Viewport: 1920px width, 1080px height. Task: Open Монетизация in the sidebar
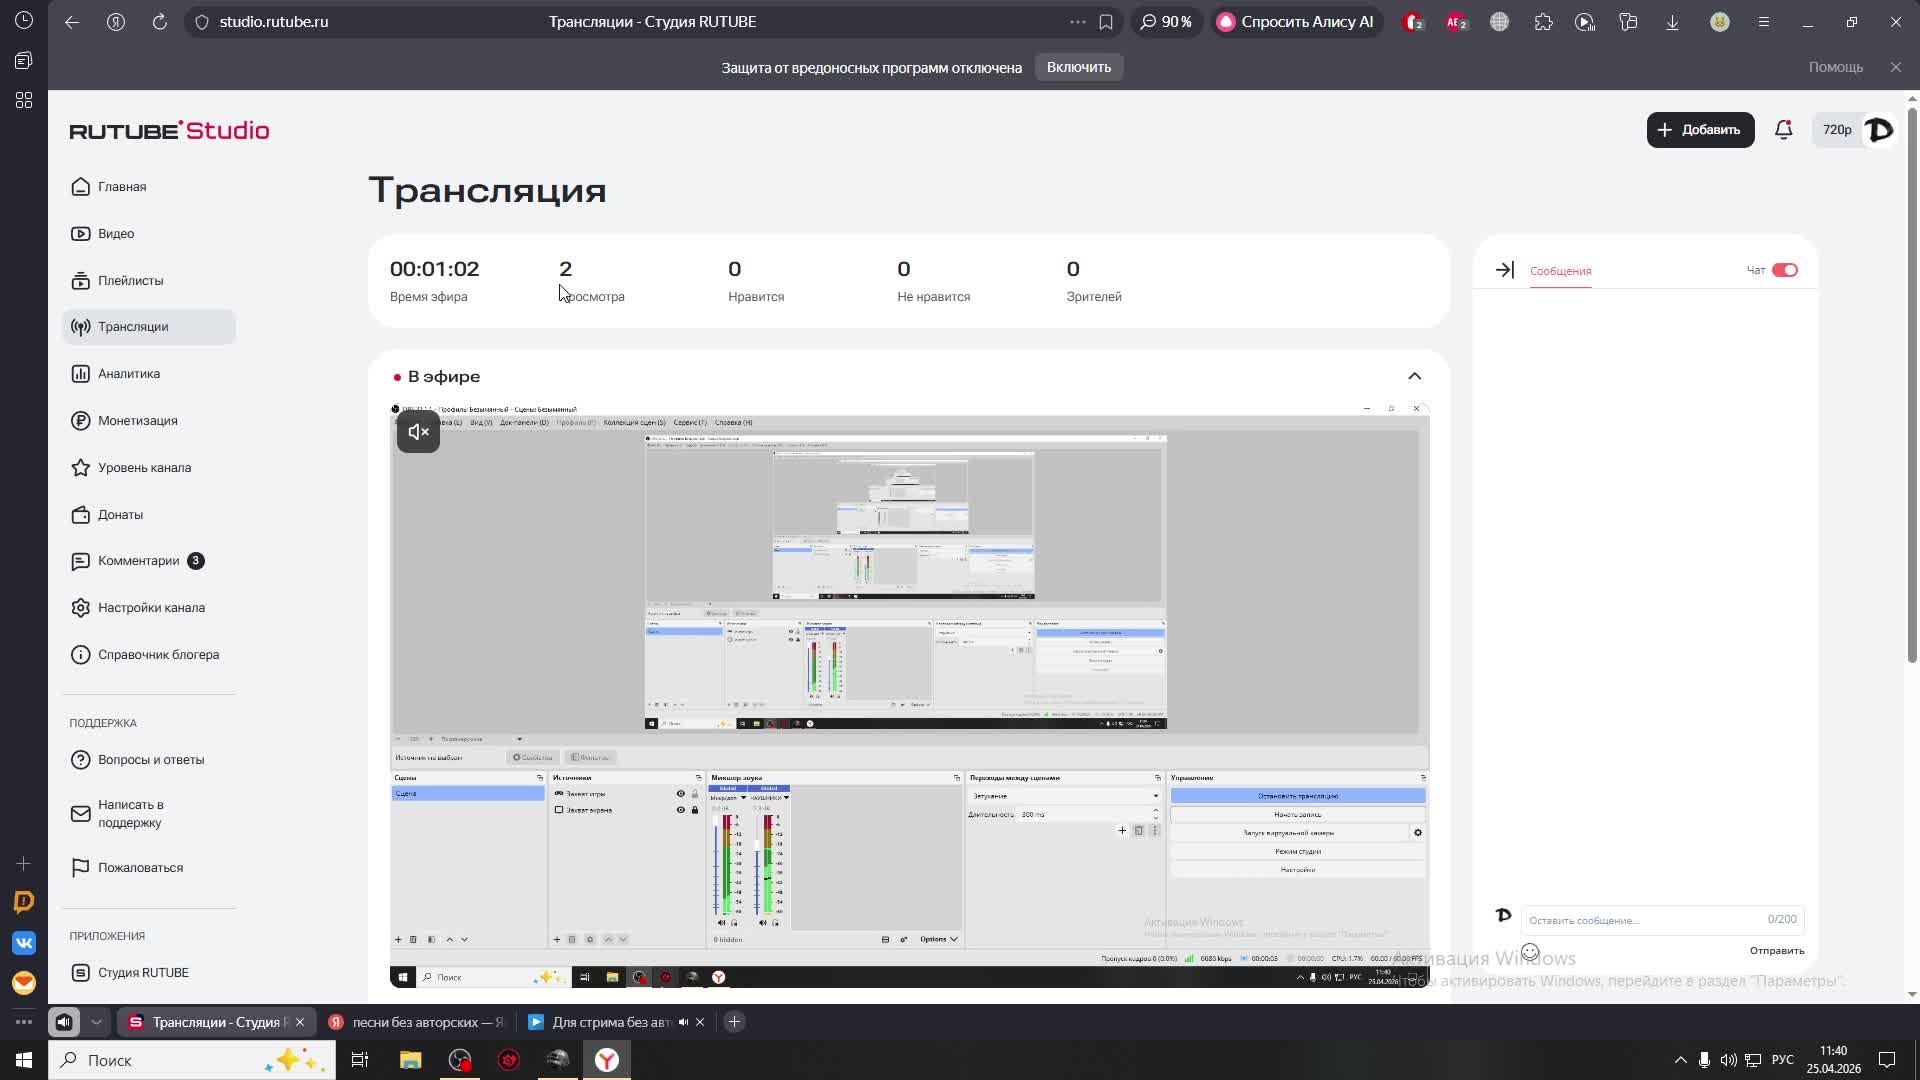click(137, 421)
